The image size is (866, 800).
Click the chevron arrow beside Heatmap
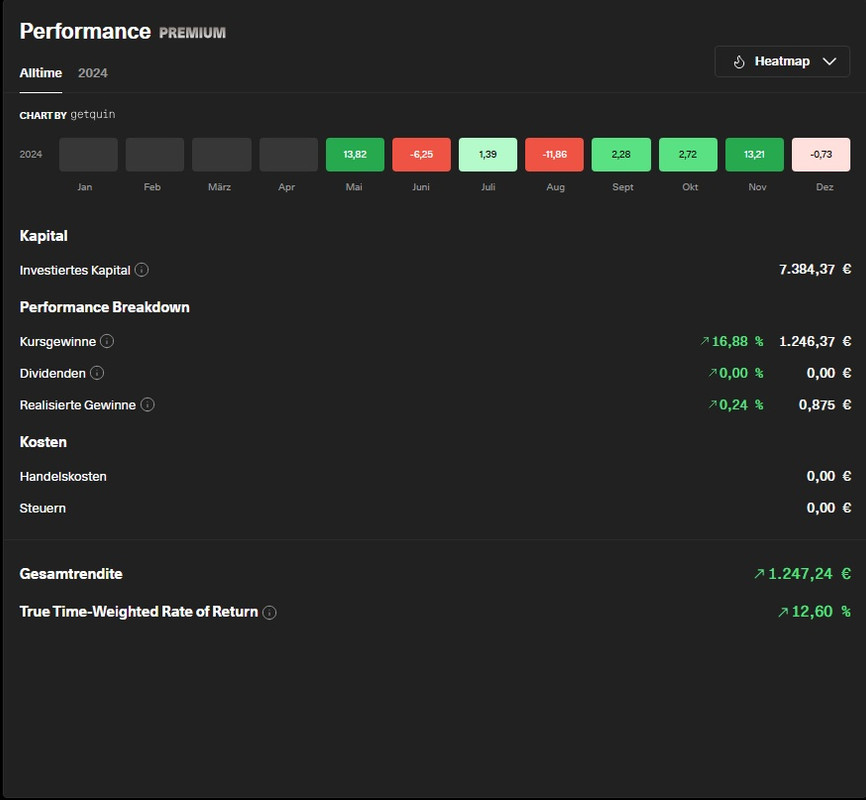click(830, 61)
